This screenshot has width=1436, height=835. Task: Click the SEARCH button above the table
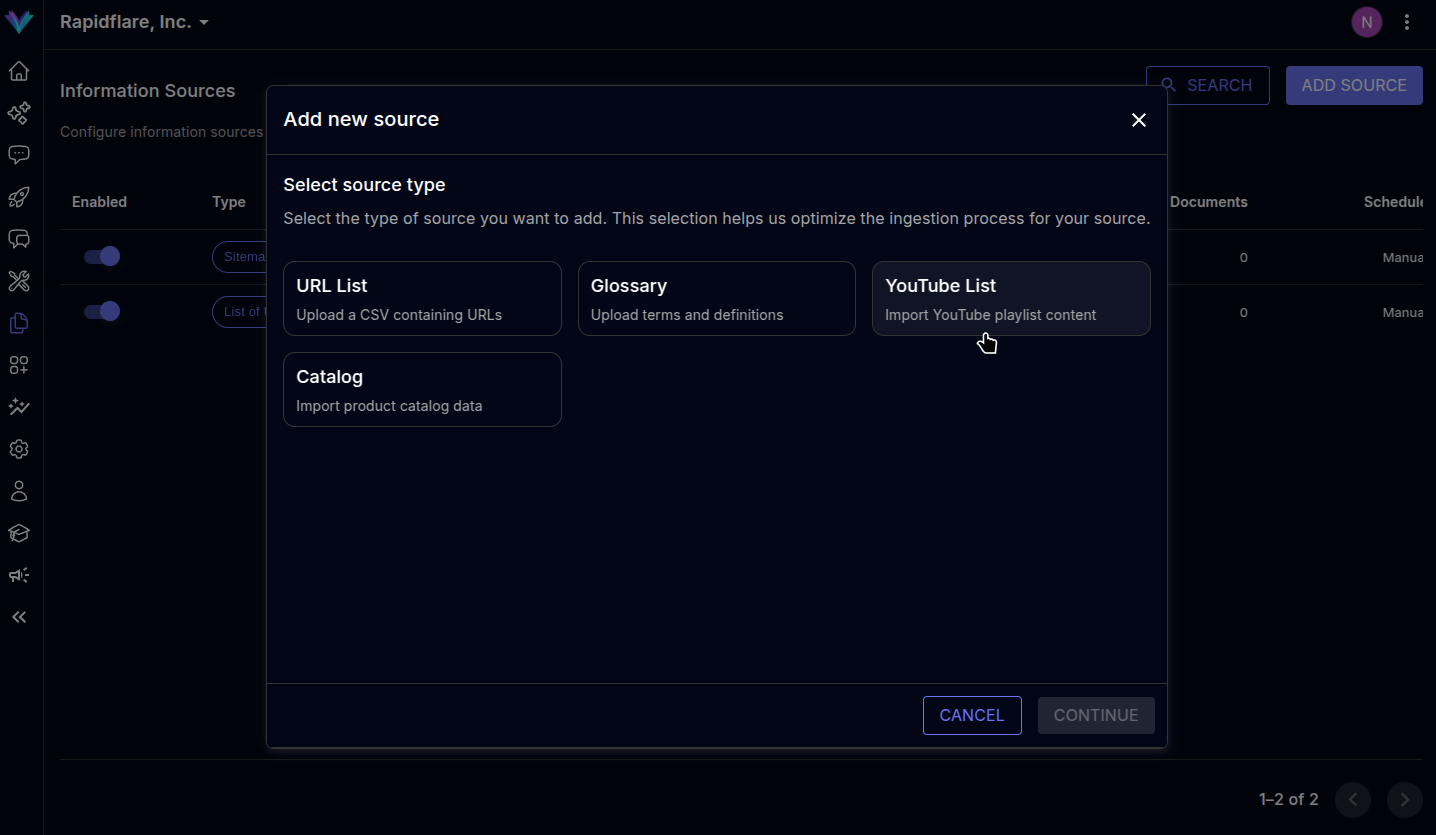click(x=1207, y=85)
